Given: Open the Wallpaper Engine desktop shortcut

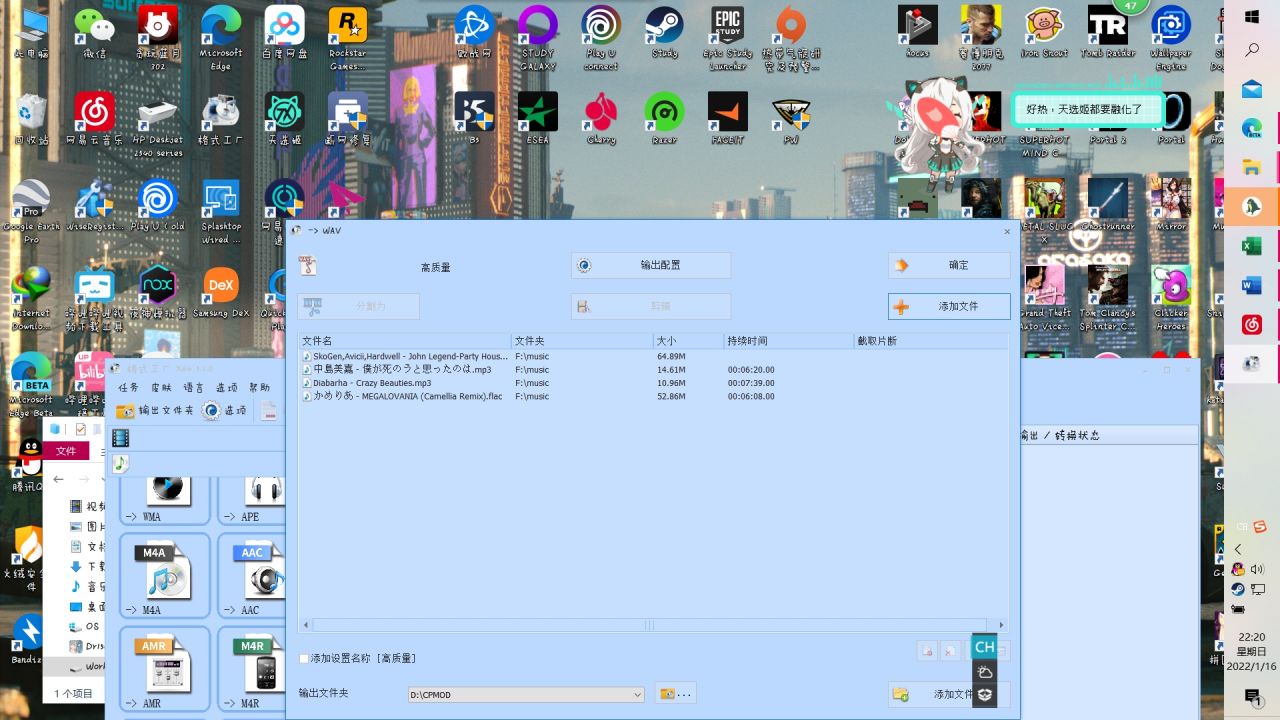Looking at the screenshot, I should (1170, 39).
